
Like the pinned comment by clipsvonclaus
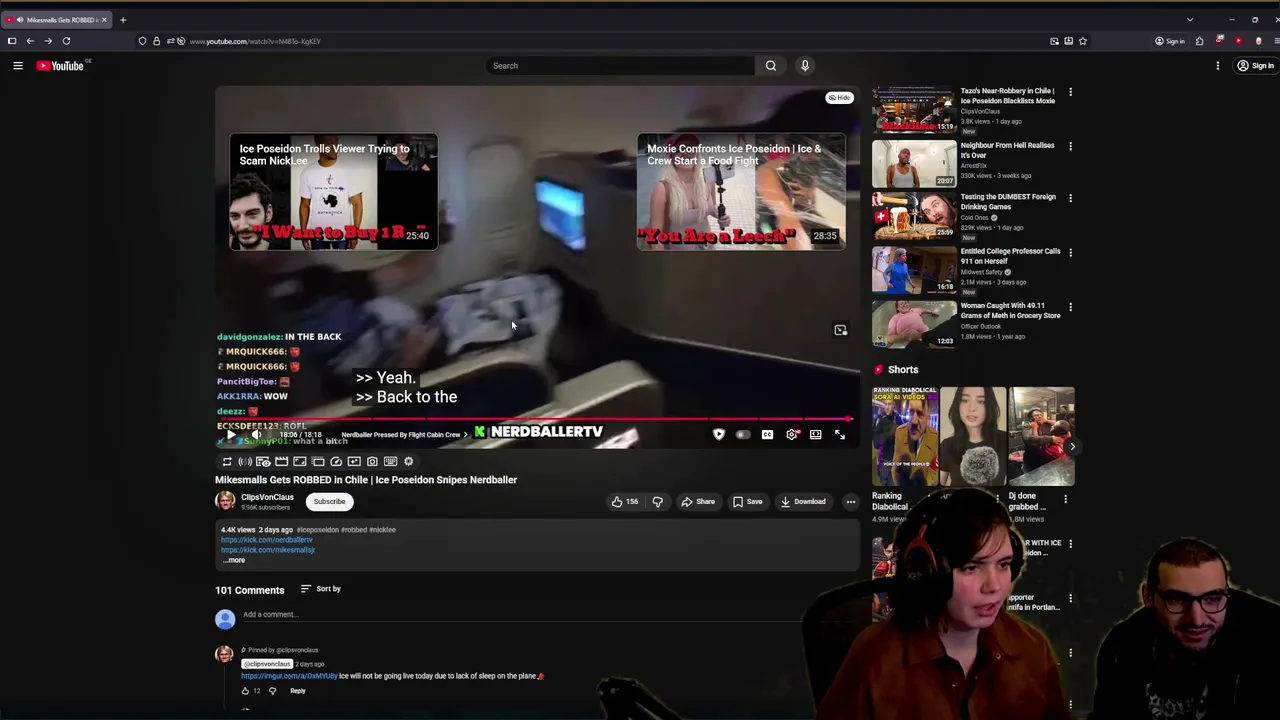[x=245, y=691]
